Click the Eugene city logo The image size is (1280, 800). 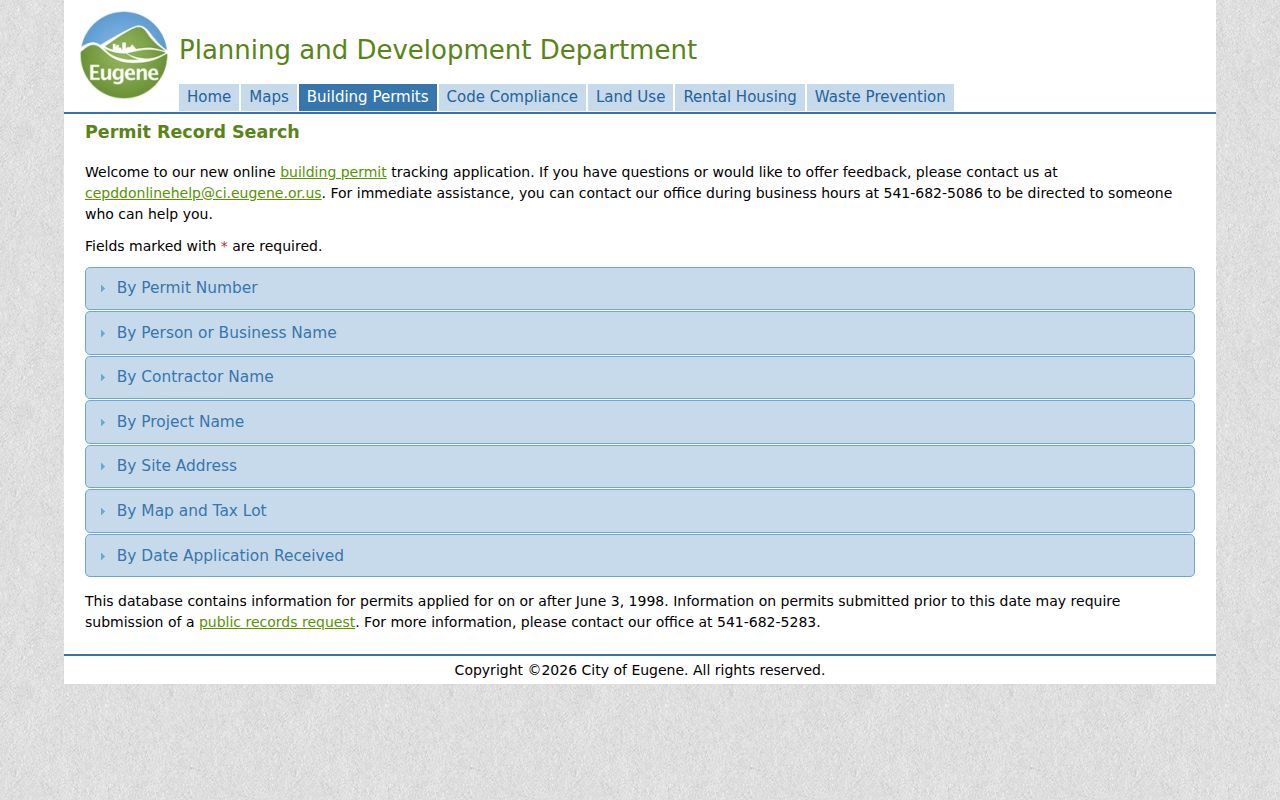(124, 55)
